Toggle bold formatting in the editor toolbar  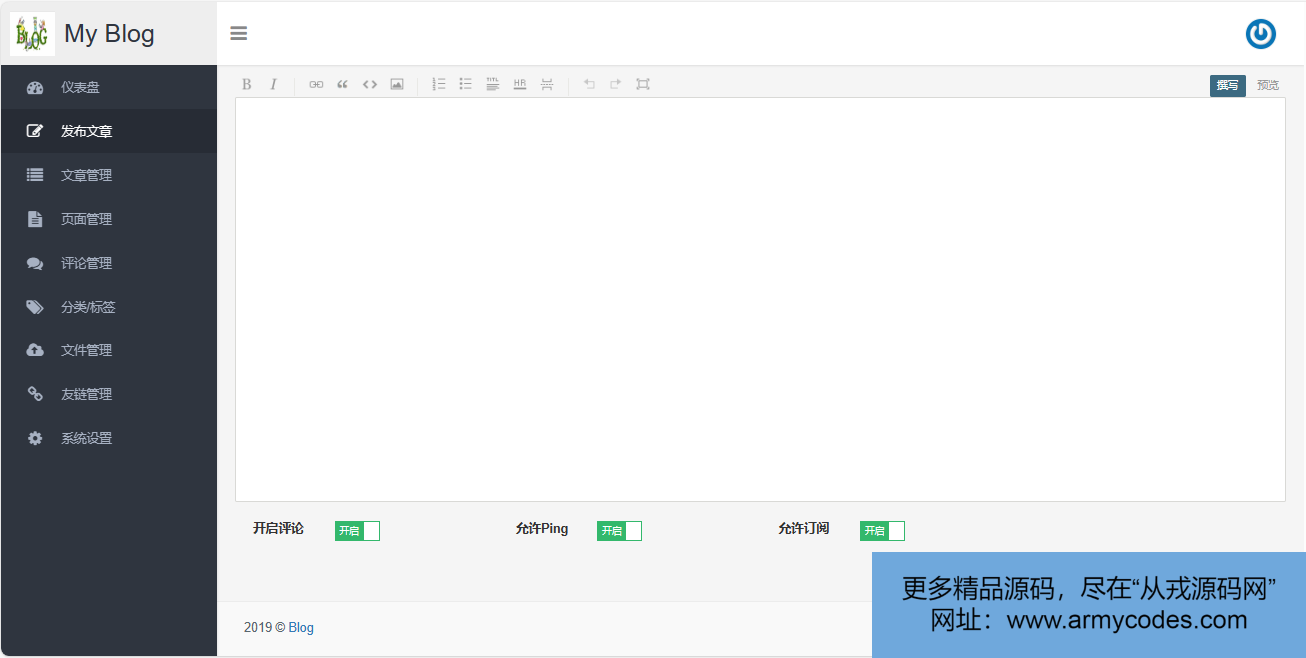247,85
